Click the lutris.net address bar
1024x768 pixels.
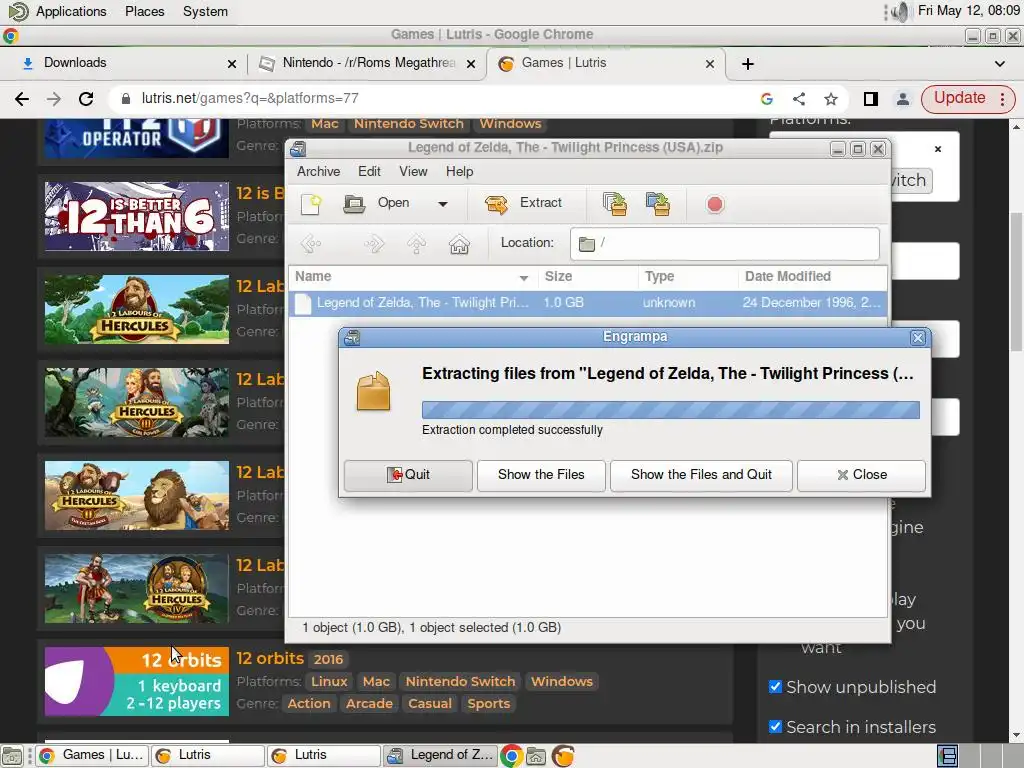tap(431, 99)
